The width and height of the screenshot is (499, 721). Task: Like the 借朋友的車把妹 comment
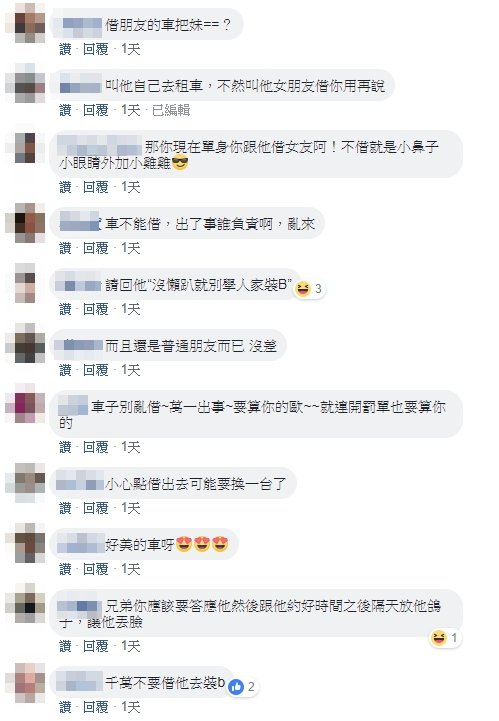[65, 49]
